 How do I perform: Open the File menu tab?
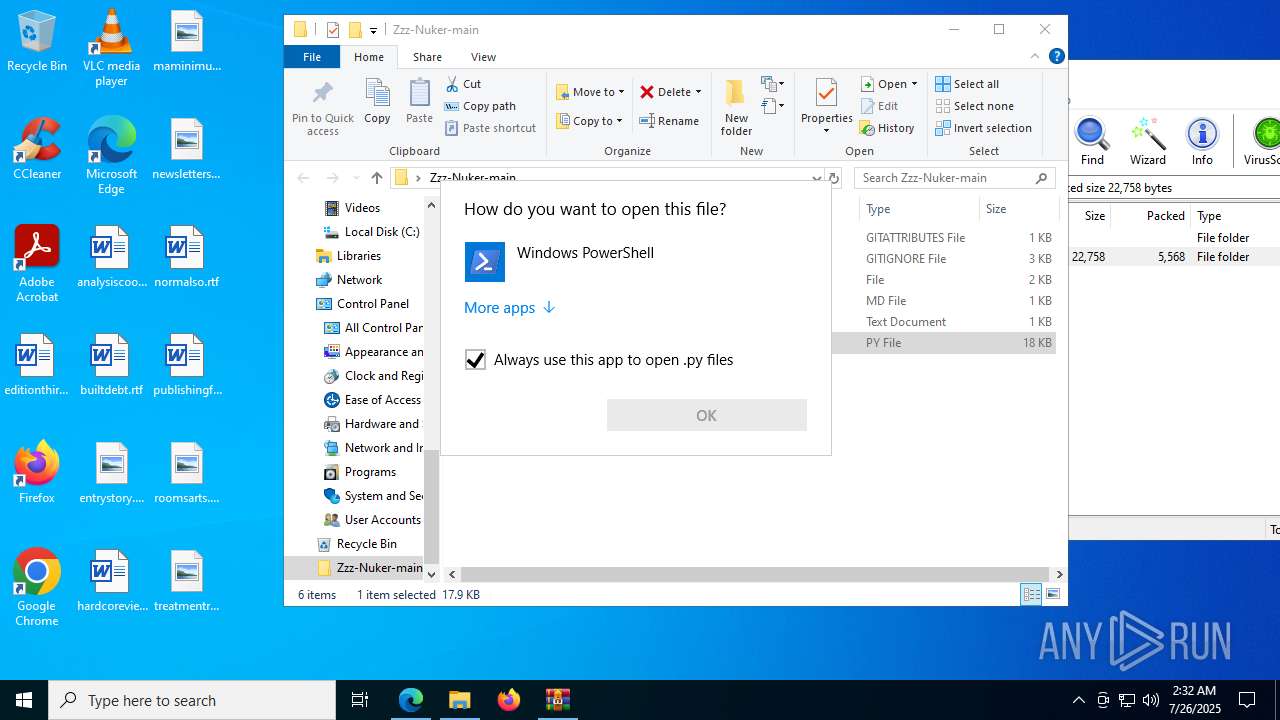point(312,57)
